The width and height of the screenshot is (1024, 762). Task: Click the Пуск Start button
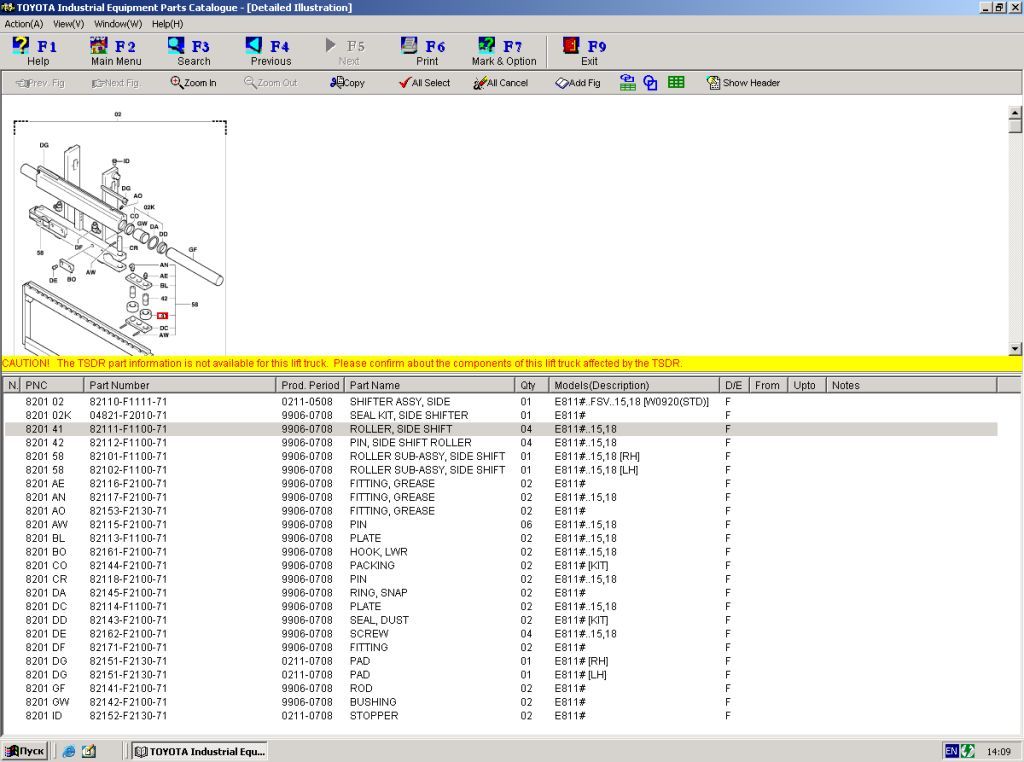25,752
